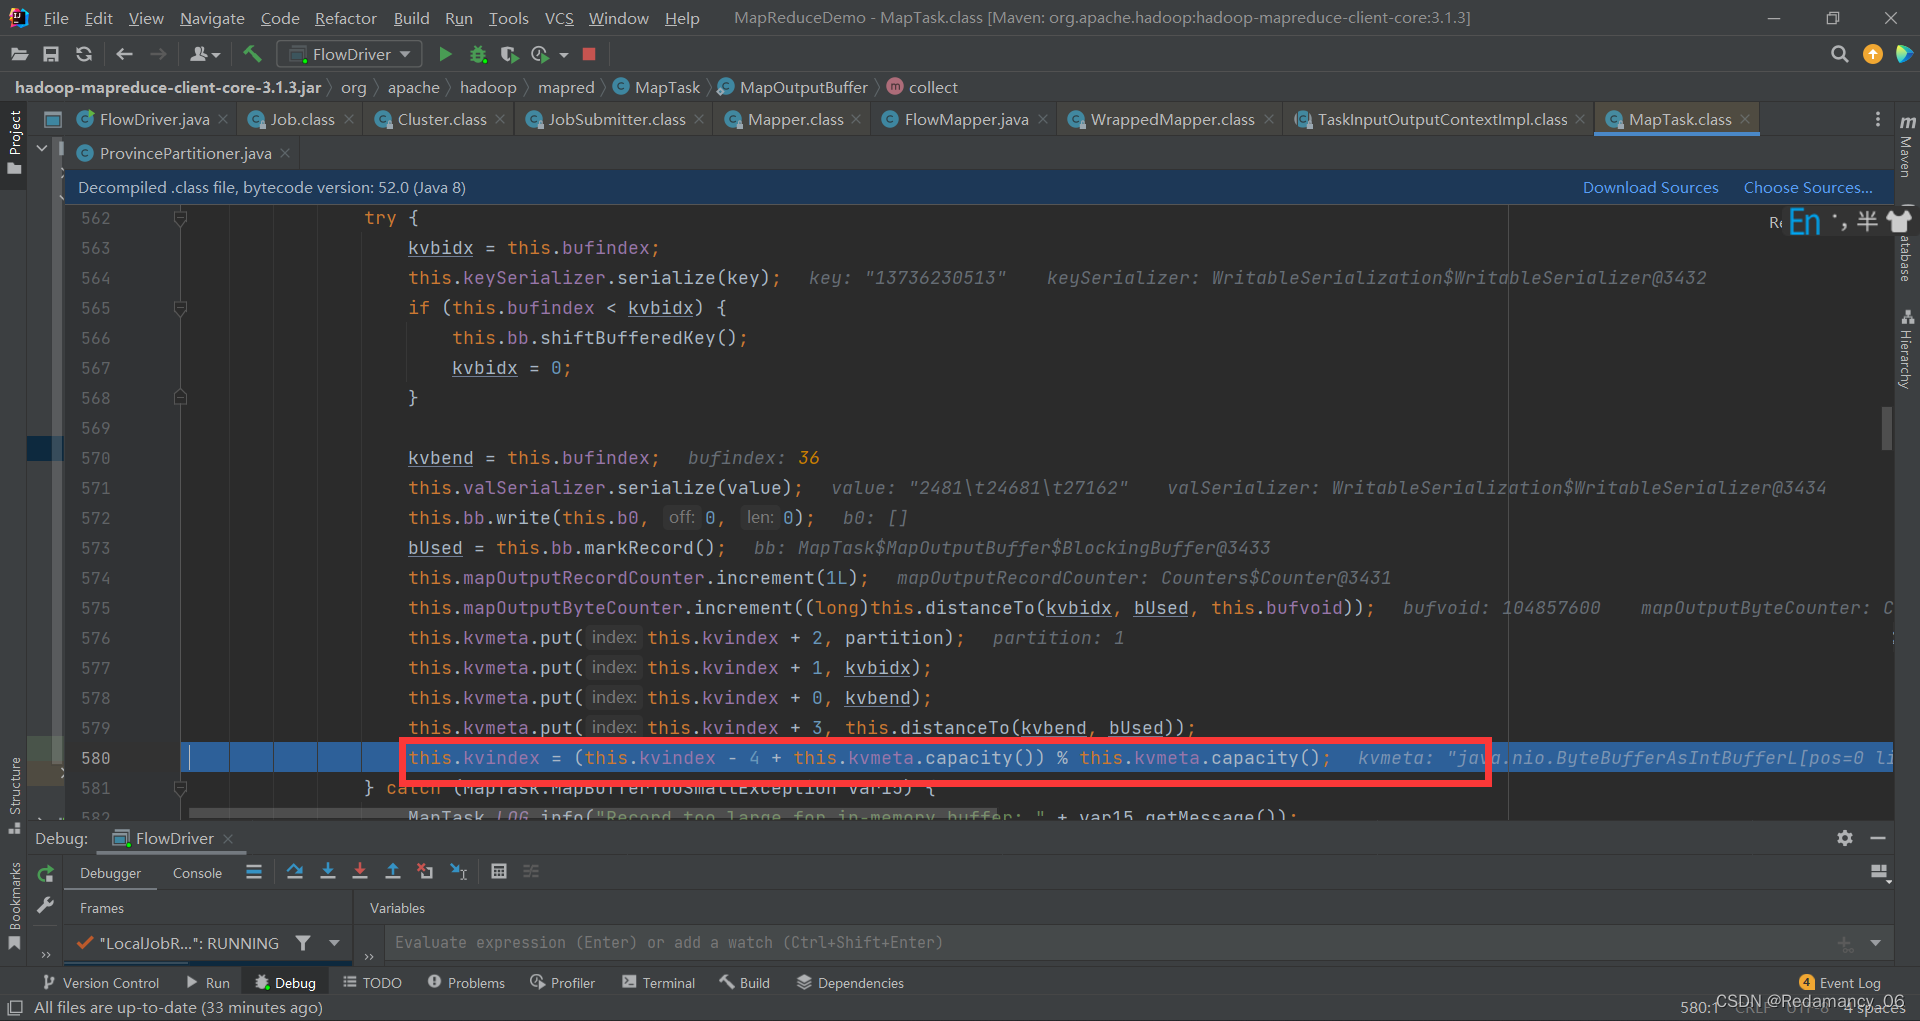Viewport: 1920px width, 1021px height.
Task: Click the Download Sources link
Action: click(x=1650, y=187)
